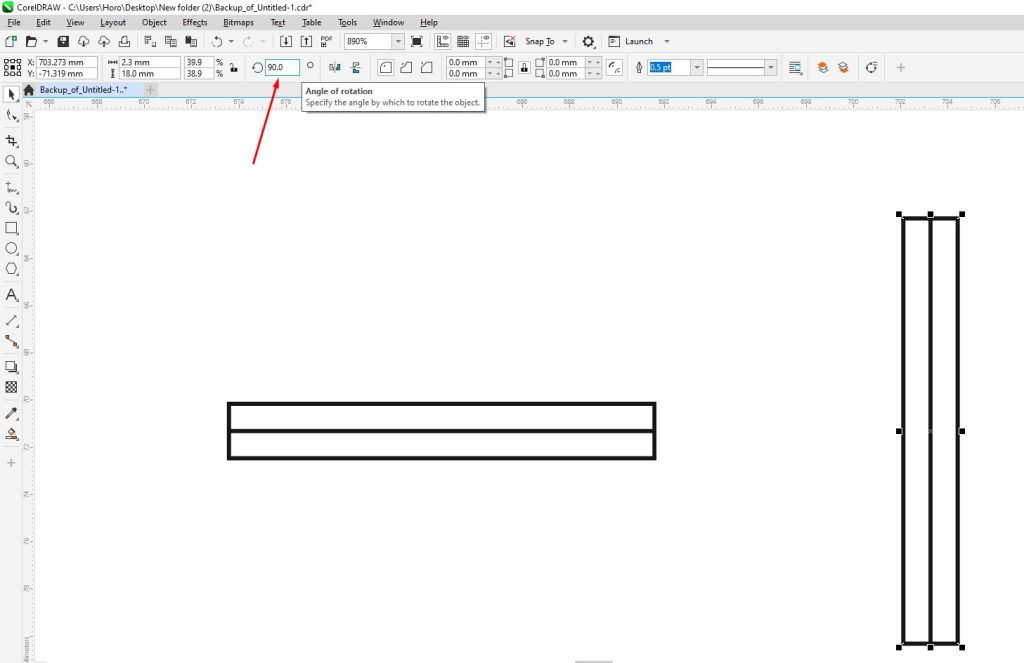Viewport: 1024px width, 663px height.
Task: Select the Pick tool
Action: (12, 94)
